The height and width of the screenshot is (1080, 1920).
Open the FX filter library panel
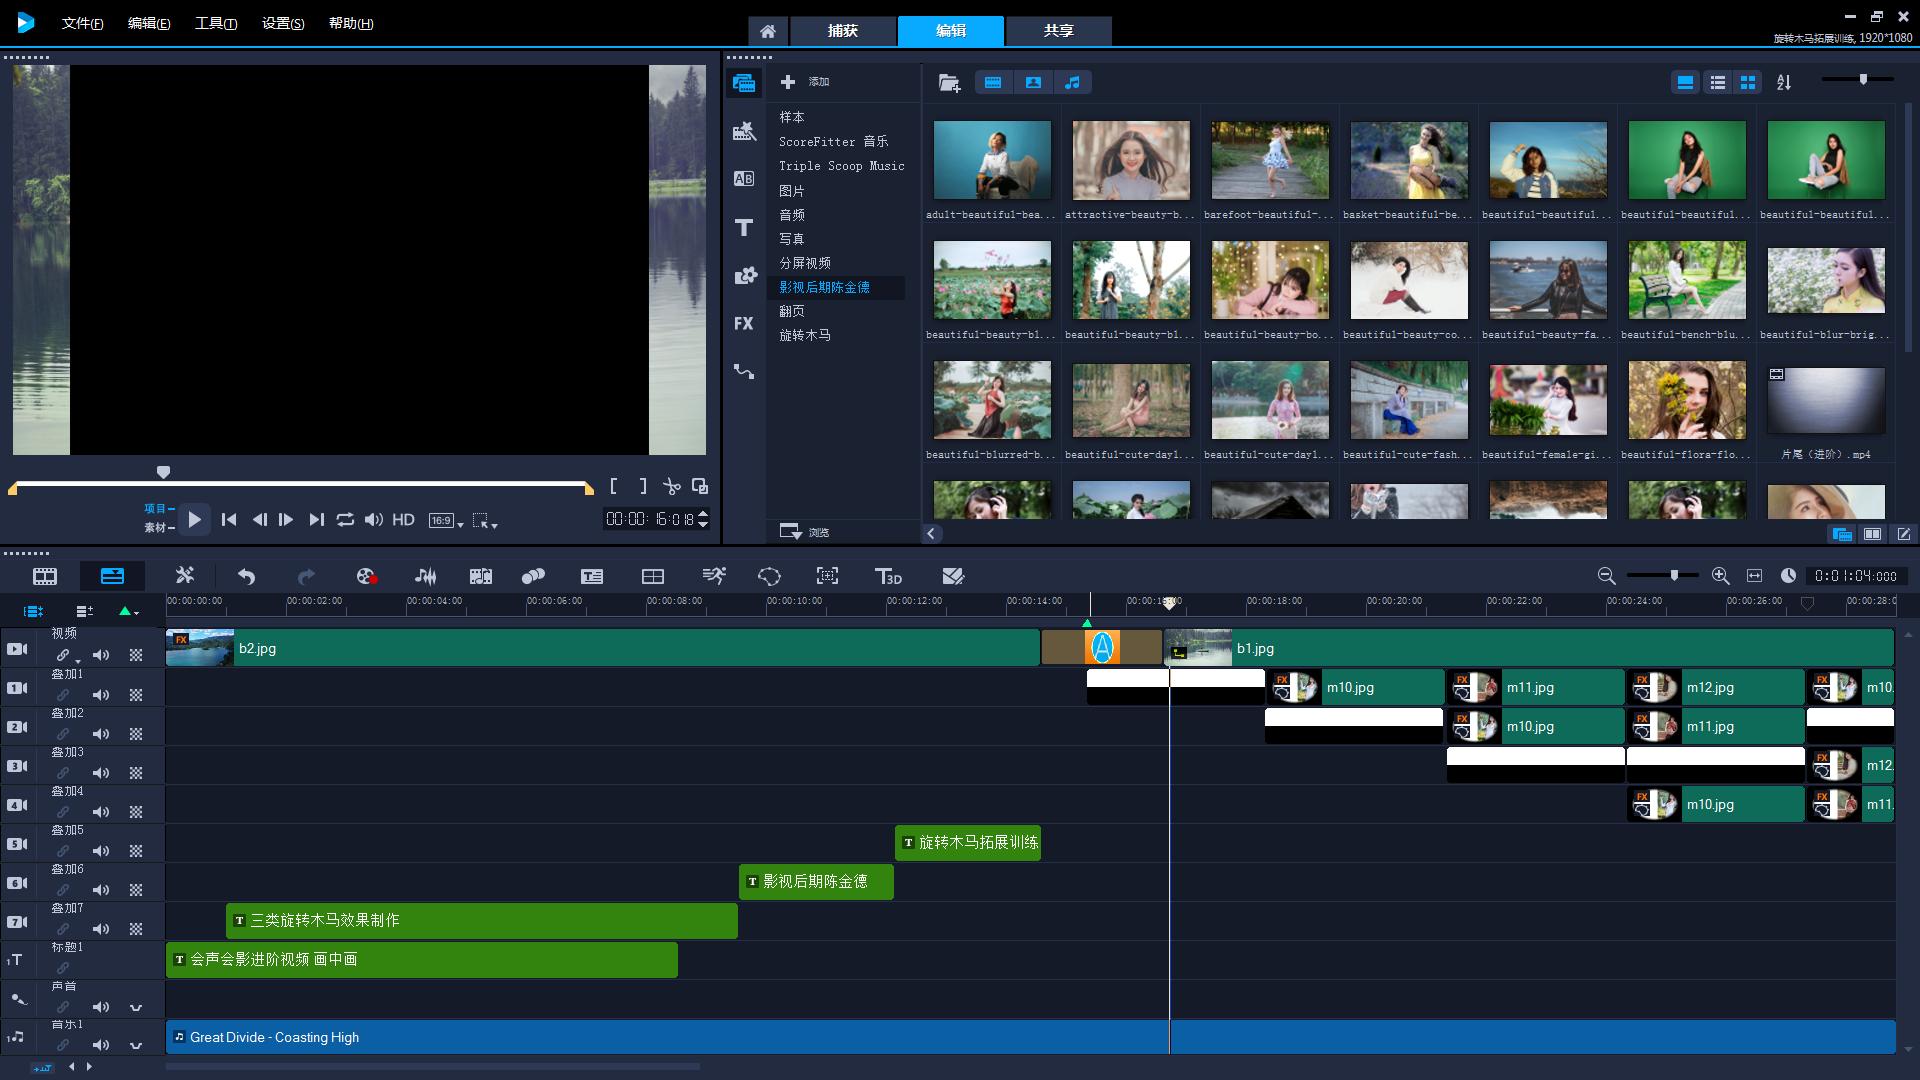coord(743,324)
